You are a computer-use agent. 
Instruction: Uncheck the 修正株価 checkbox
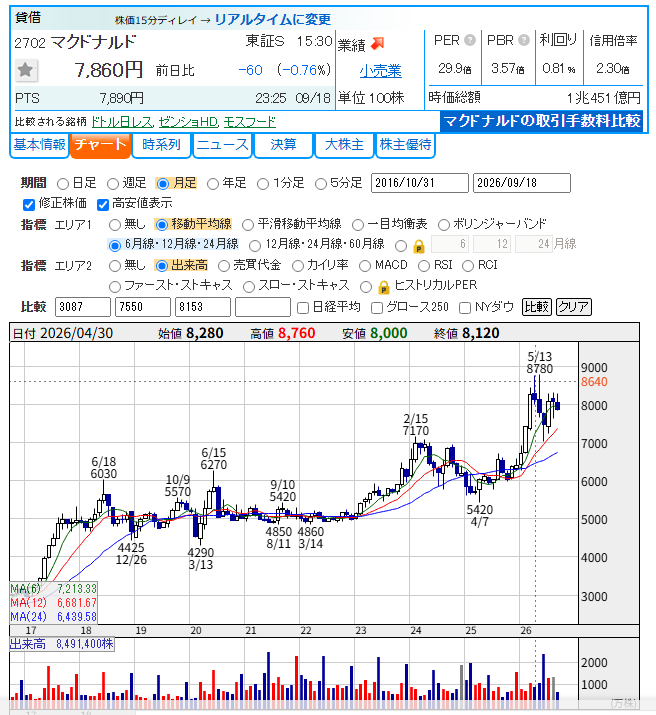(x=29, y=205)
